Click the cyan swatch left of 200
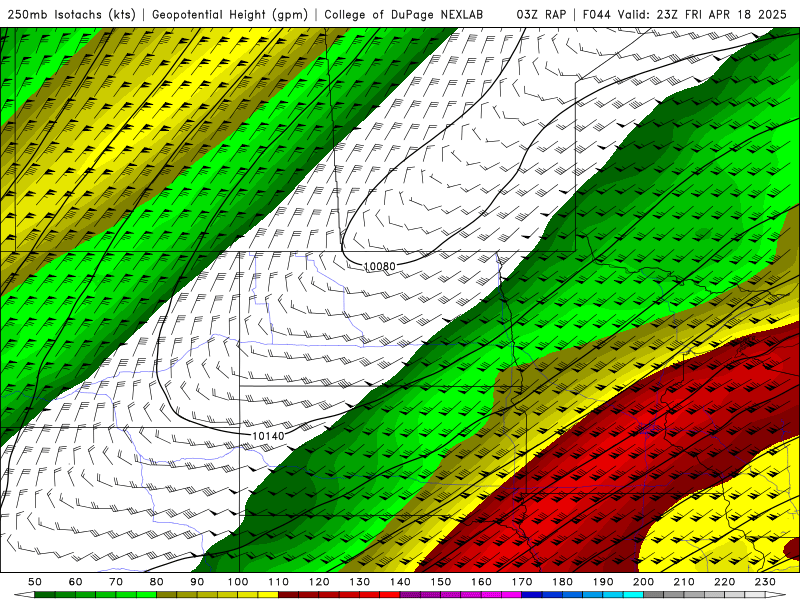Image resolution: width=800 pixels, height=600 pixels. coord(634,595)
